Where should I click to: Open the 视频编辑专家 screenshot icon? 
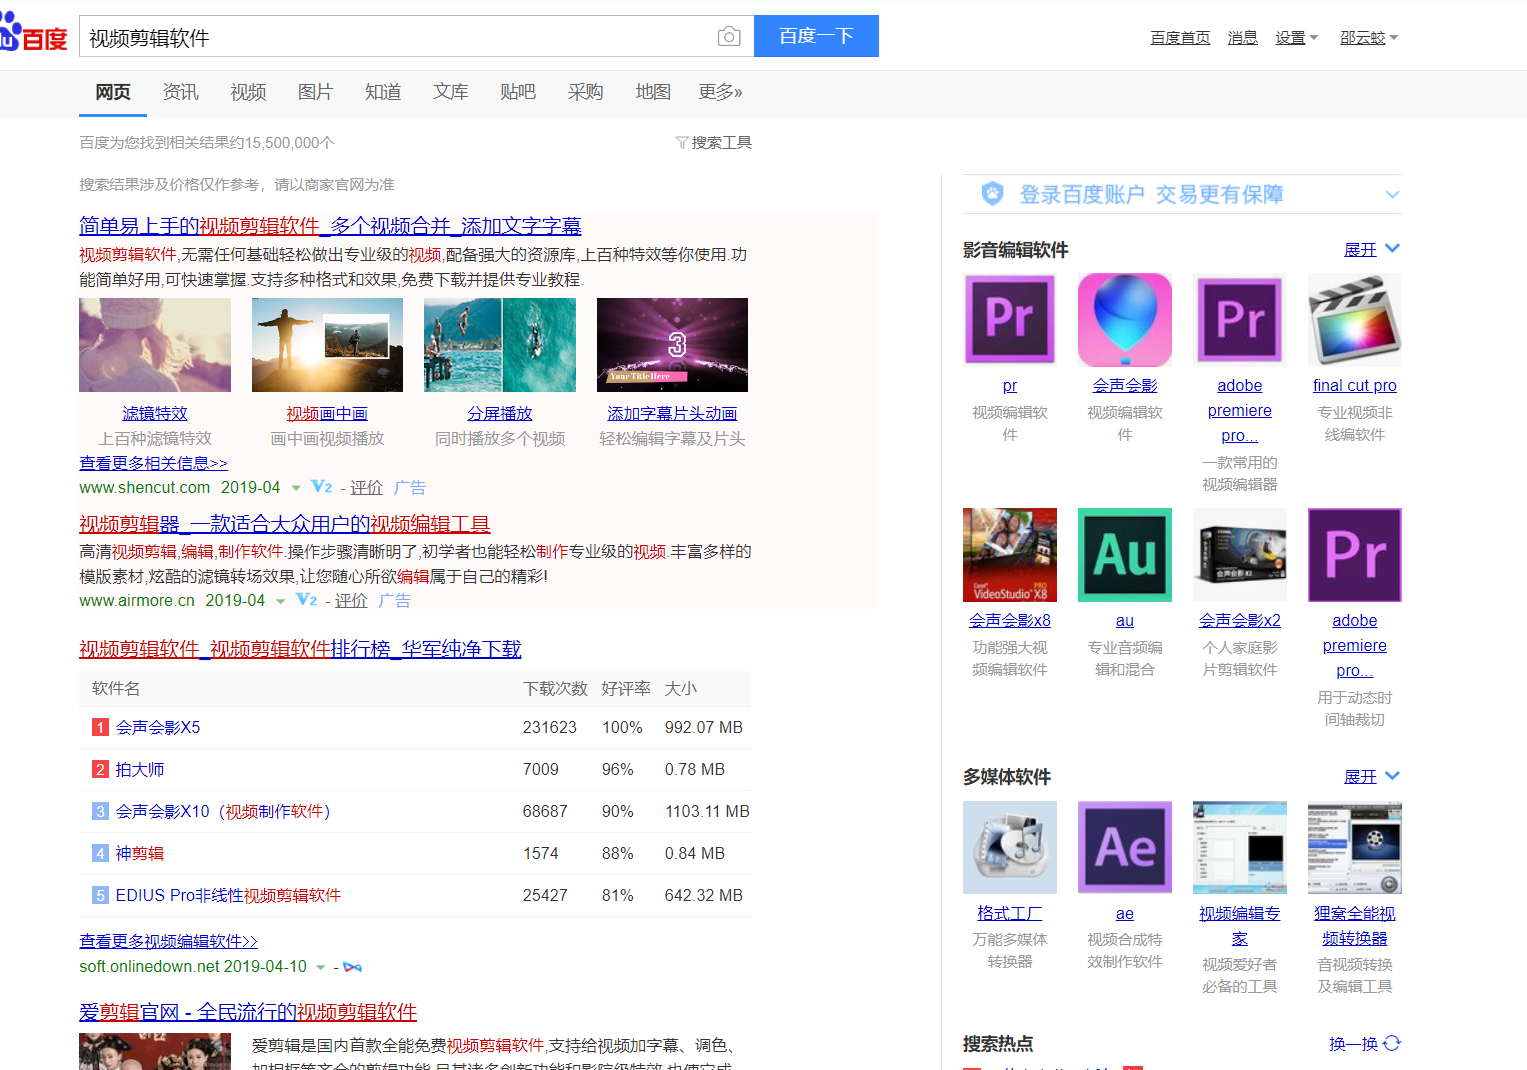click(x=1239, y=847)
